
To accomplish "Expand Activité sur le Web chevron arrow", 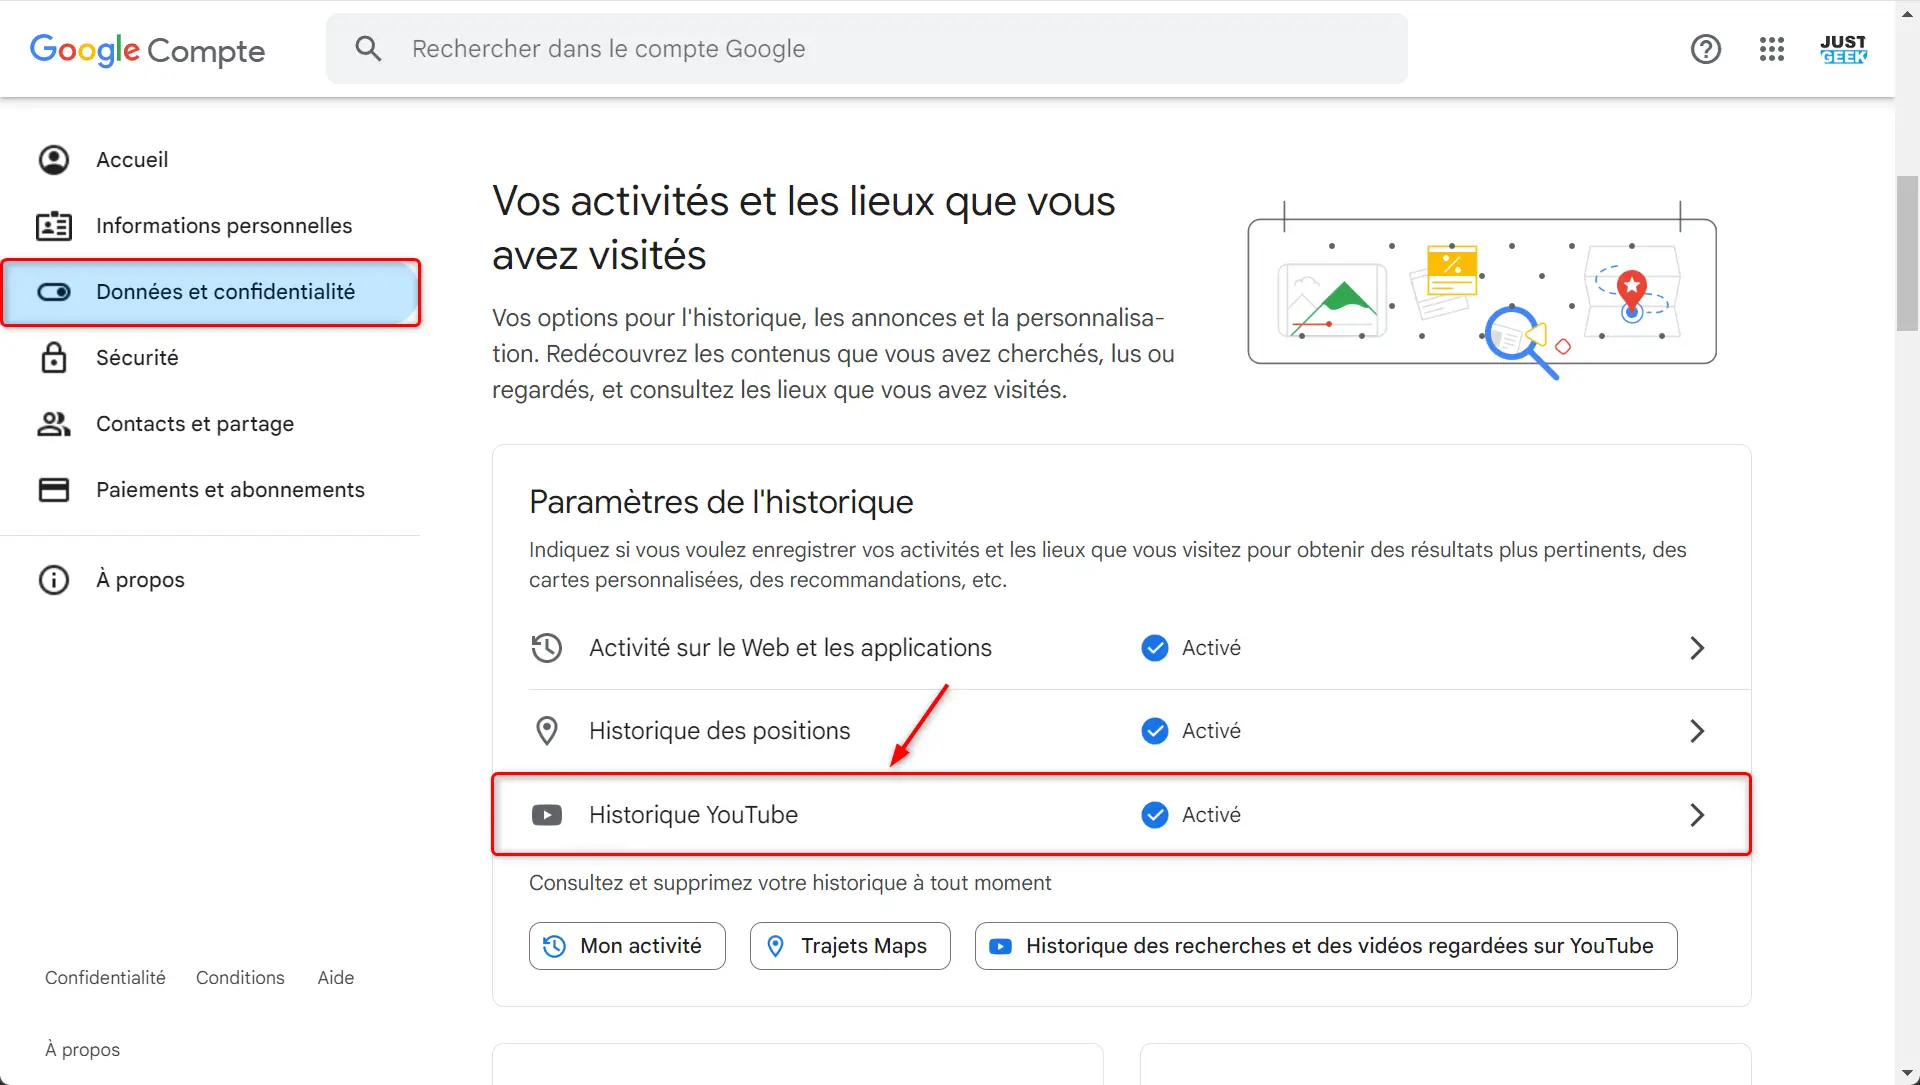I will click(x=1697, y=648).
